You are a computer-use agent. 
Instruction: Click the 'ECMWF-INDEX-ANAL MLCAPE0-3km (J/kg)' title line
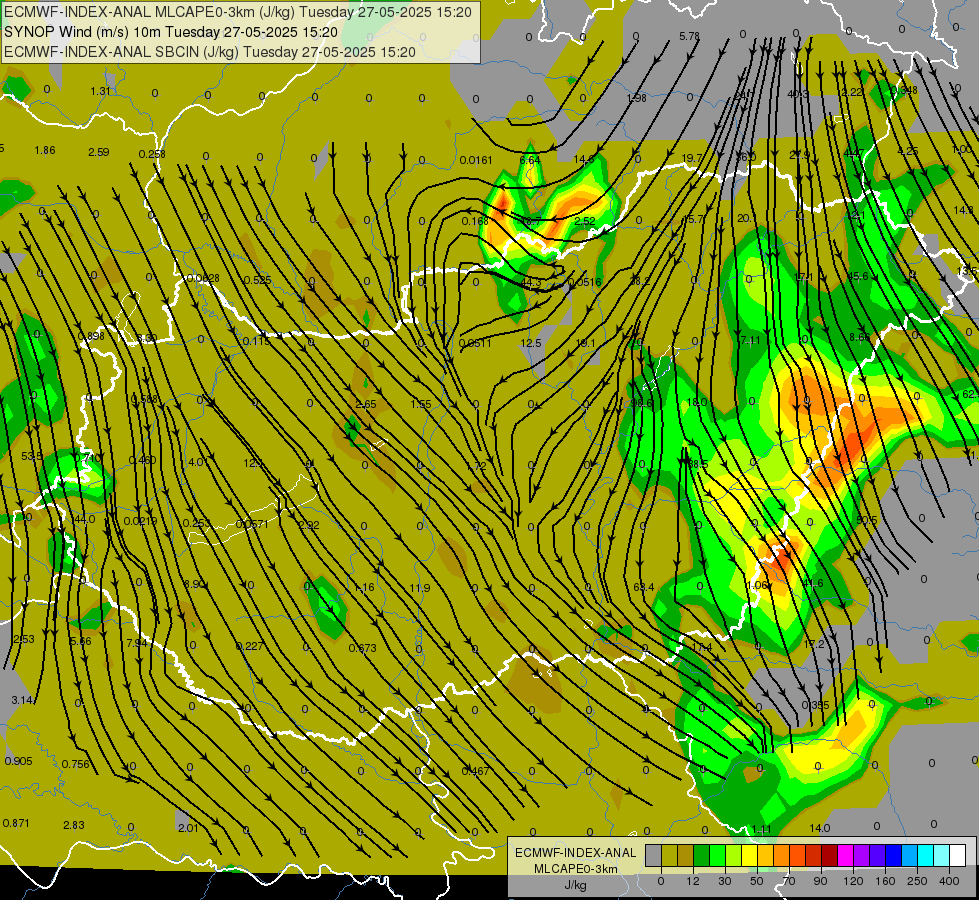coord(238,12)
